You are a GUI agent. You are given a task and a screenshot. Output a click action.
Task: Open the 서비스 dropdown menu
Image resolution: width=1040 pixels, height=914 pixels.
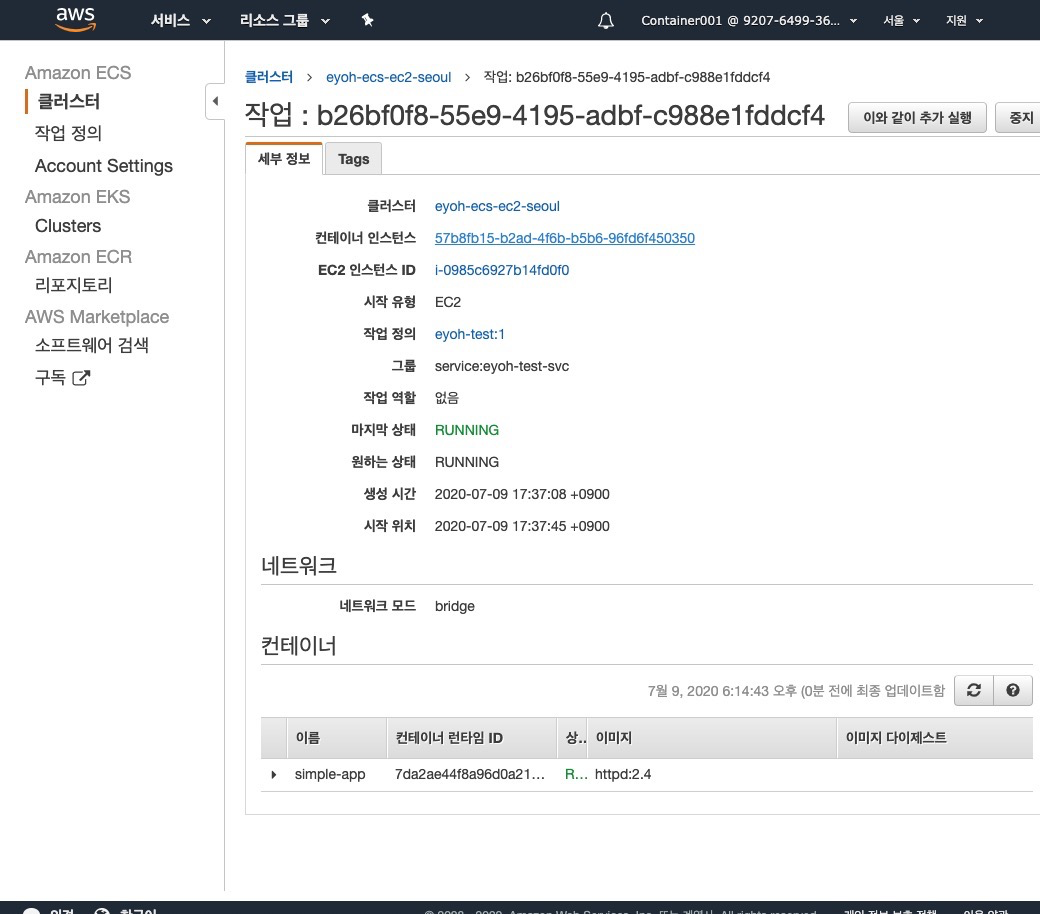[x=180, y=21]
